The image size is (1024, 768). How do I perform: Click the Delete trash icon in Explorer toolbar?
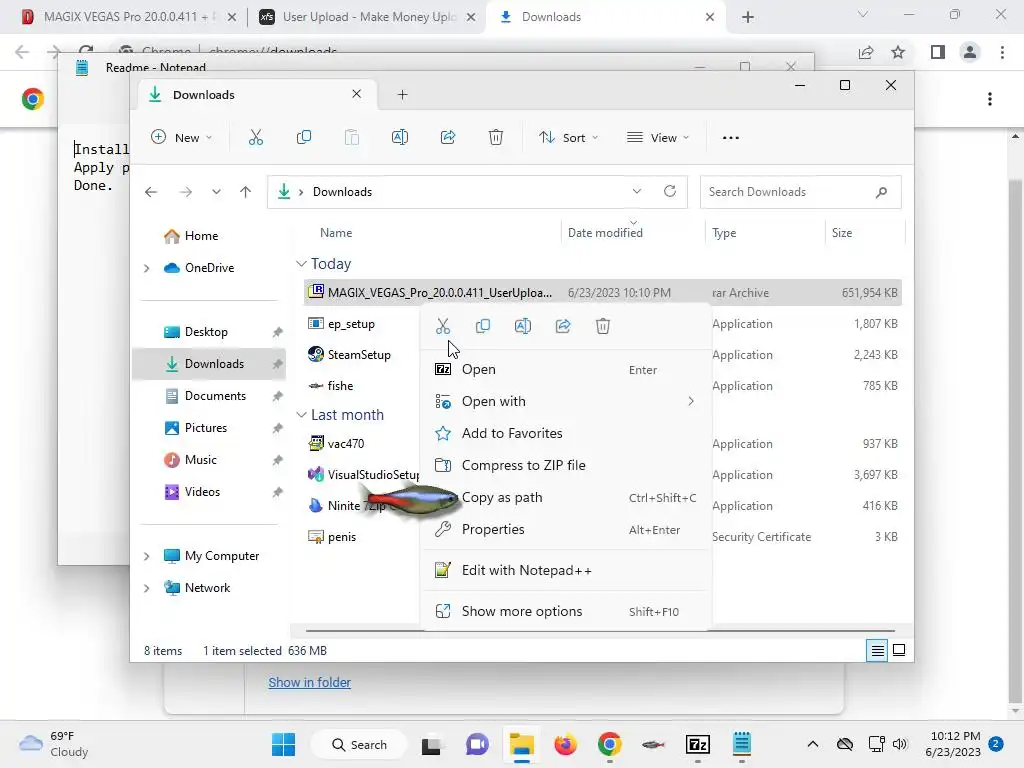(496, 137)
